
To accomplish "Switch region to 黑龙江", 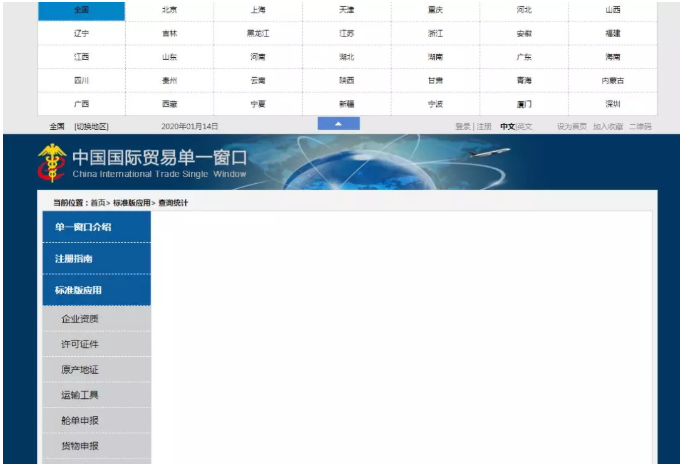I will (258, 33).
